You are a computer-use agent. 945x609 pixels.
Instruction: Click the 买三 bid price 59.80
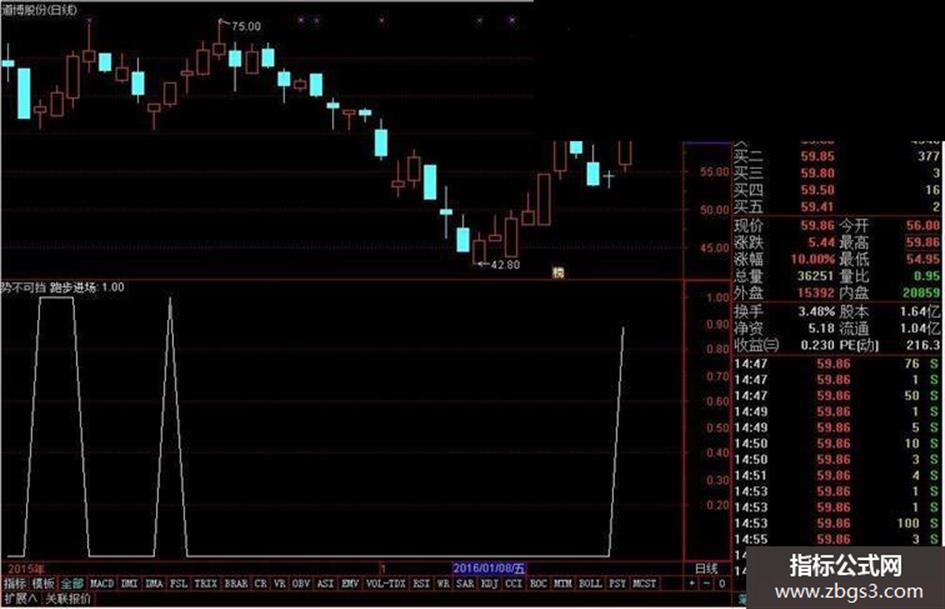coord(818,174)
